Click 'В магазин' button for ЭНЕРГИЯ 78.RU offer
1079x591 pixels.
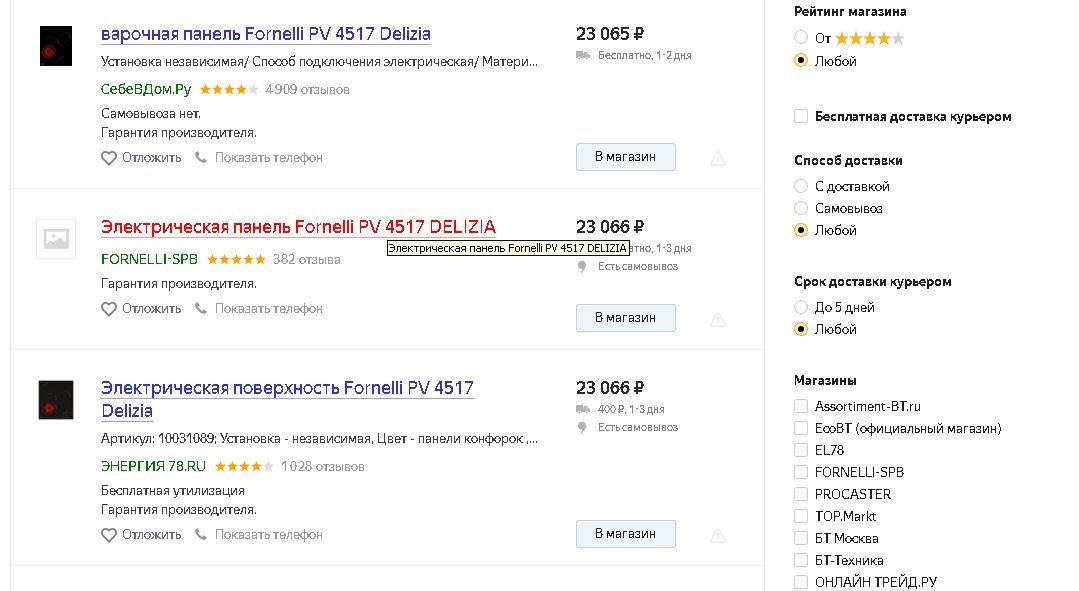625,534
